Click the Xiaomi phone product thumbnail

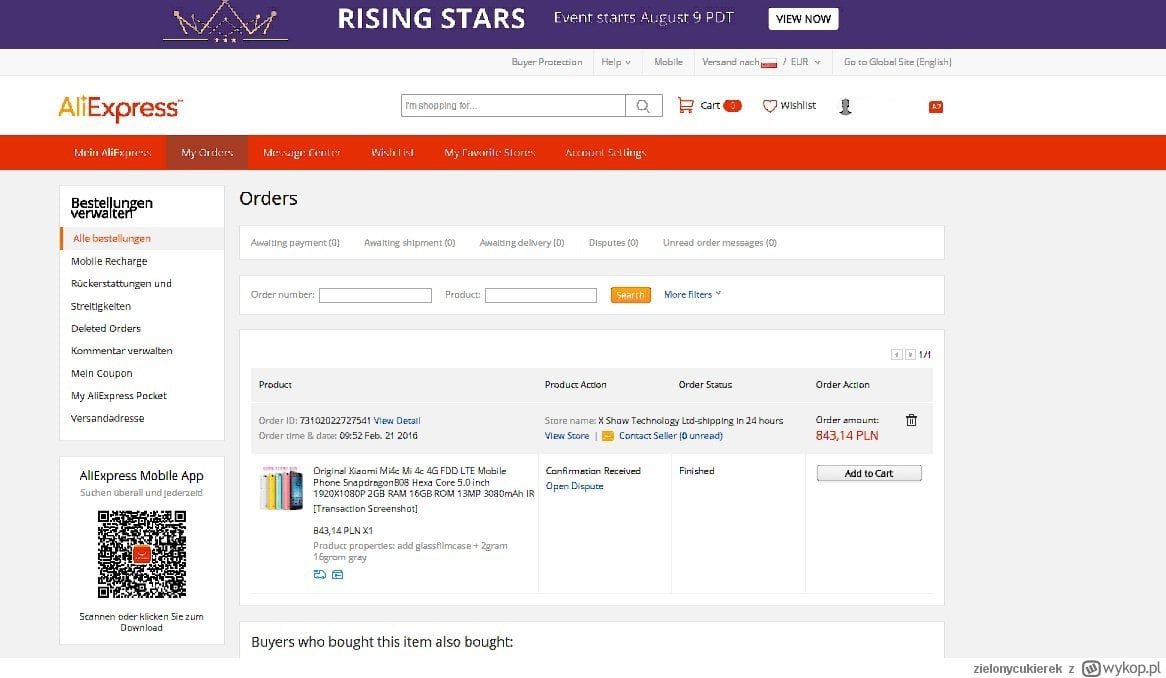(281, 488)
